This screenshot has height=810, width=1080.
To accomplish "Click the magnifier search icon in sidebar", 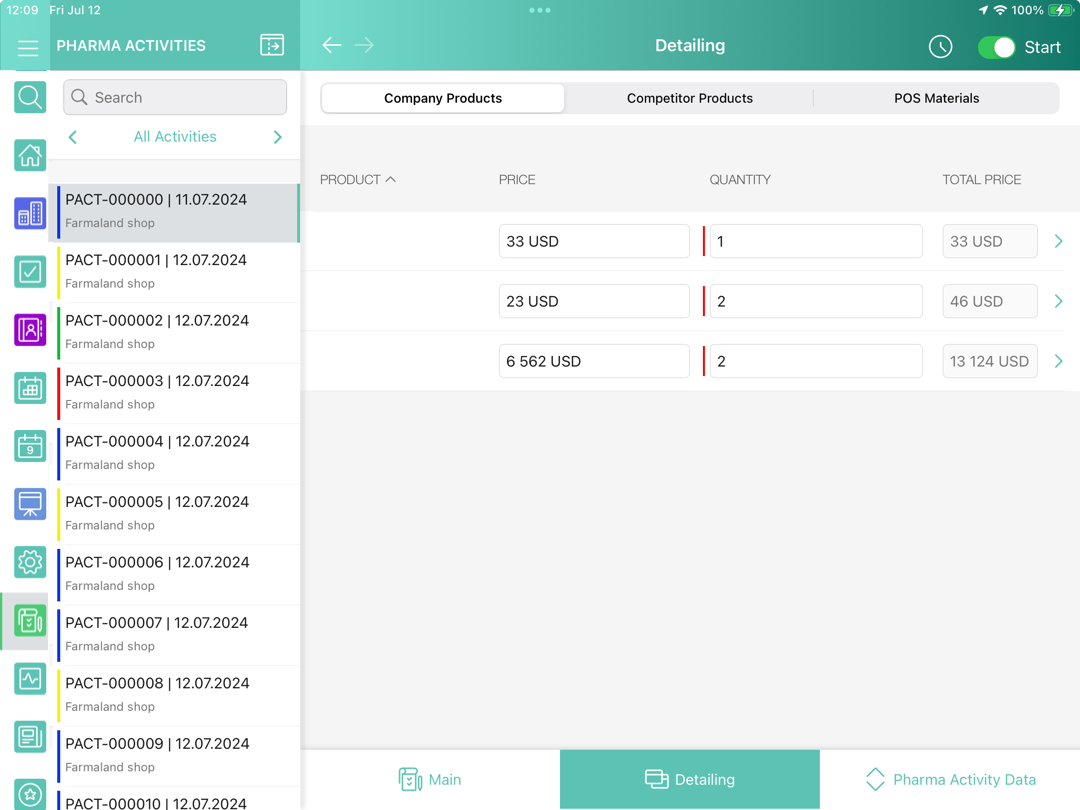I will click(x=30, y=97).
